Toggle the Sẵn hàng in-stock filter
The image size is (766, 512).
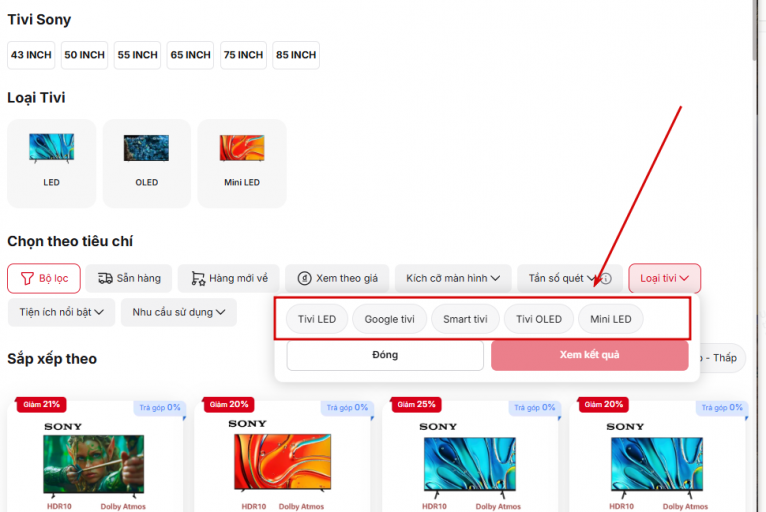tap(129, 278)
